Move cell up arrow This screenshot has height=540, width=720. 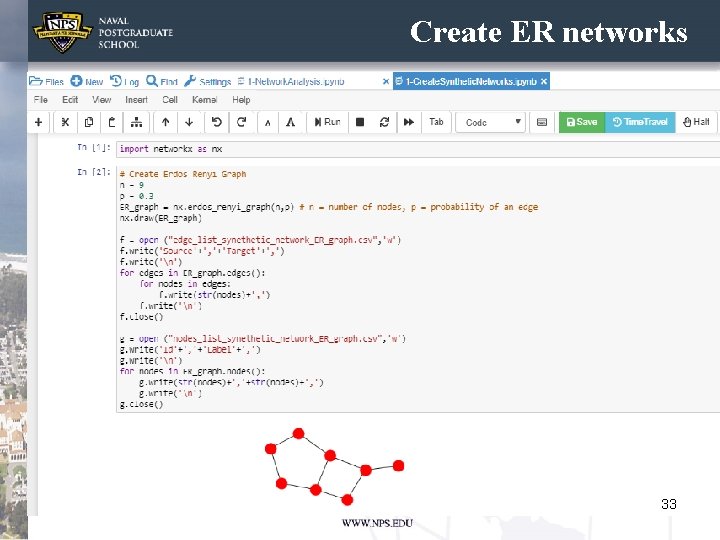click(166, 122)
